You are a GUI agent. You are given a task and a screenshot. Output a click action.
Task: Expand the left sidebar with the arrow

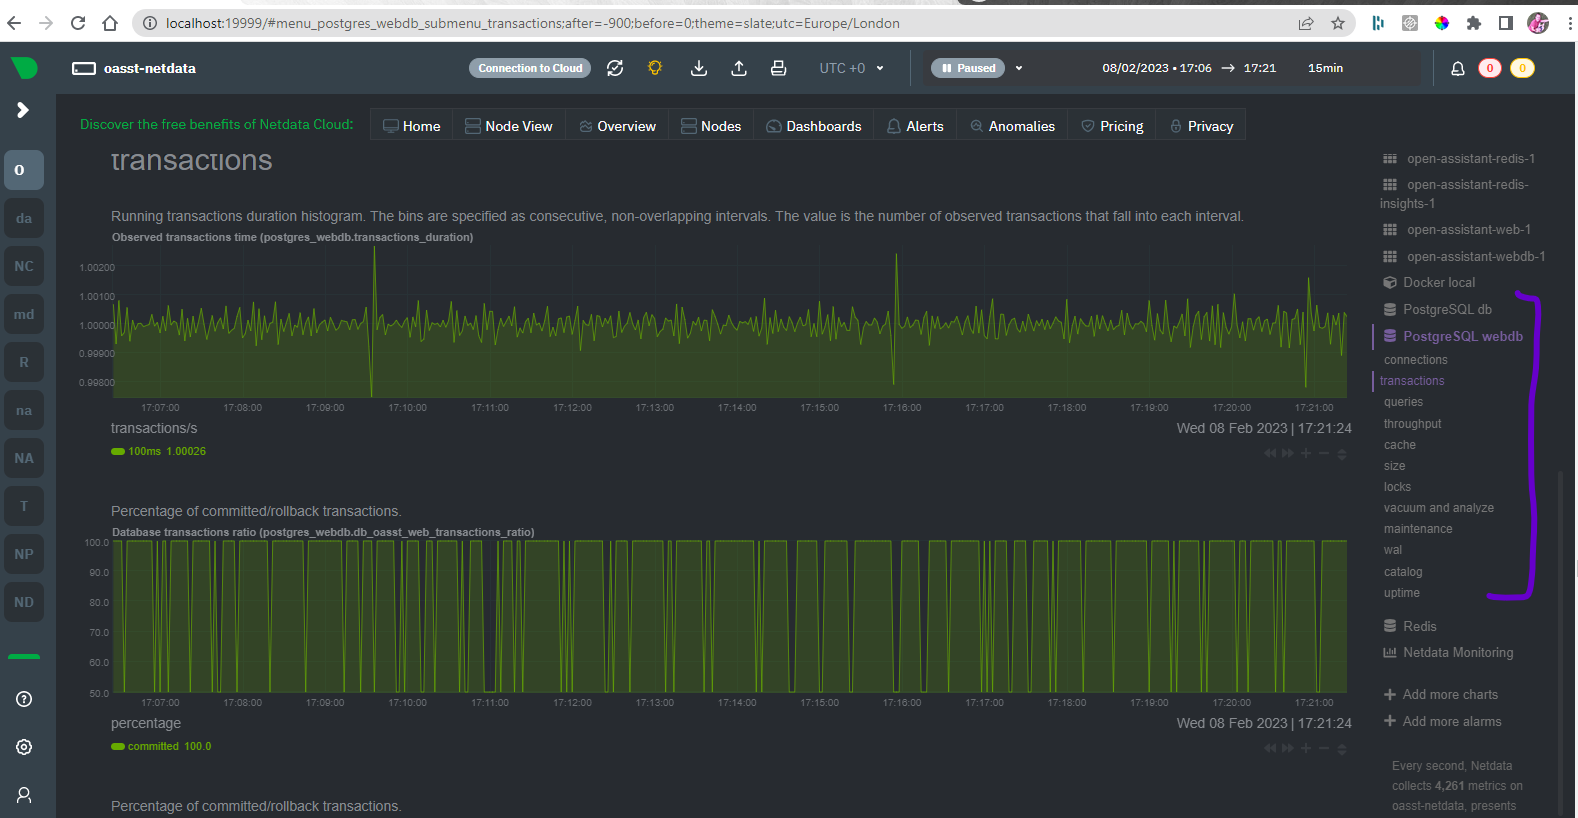point(23,110)
